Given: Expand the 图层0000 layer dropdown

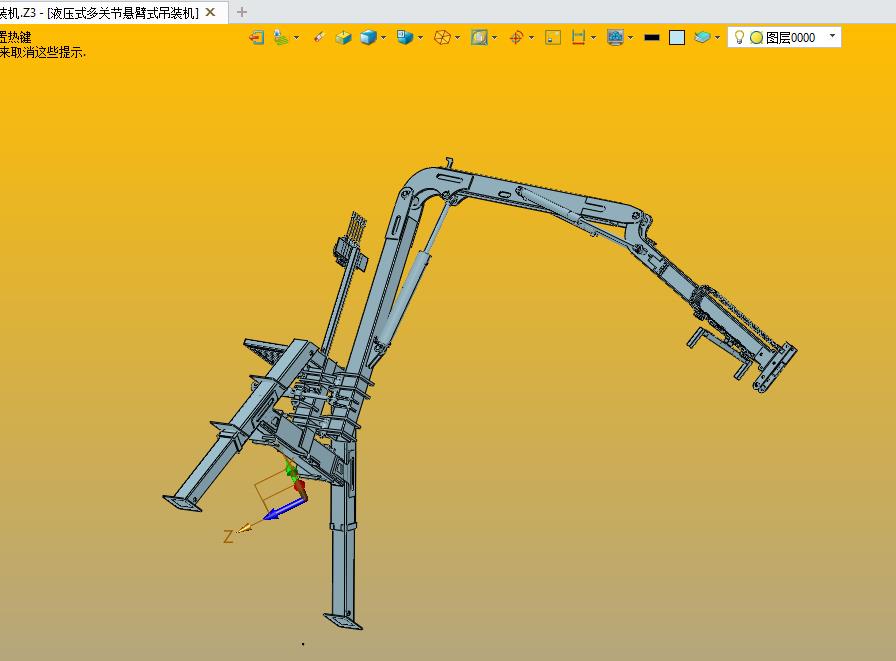Looking at the screenshot, I should point(833,36).
